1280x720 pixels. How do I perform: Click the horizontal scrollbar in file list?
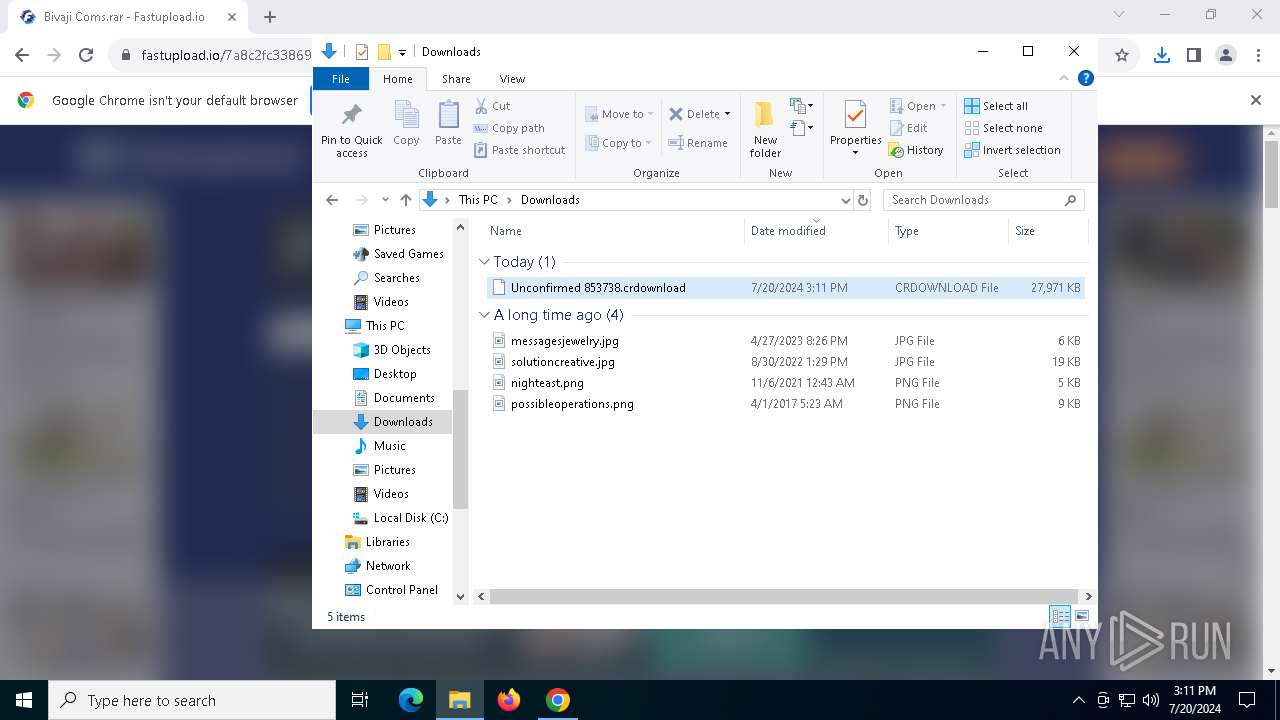(784, 596)
